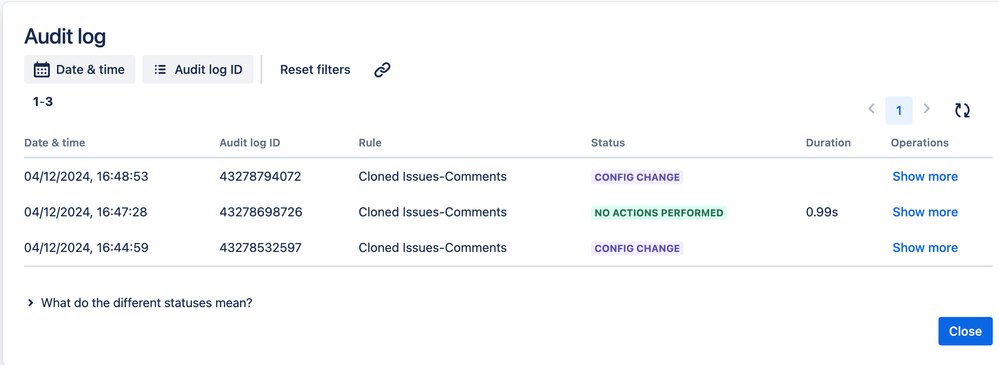
Task: Click the Status column header
Action: point(608,143)
